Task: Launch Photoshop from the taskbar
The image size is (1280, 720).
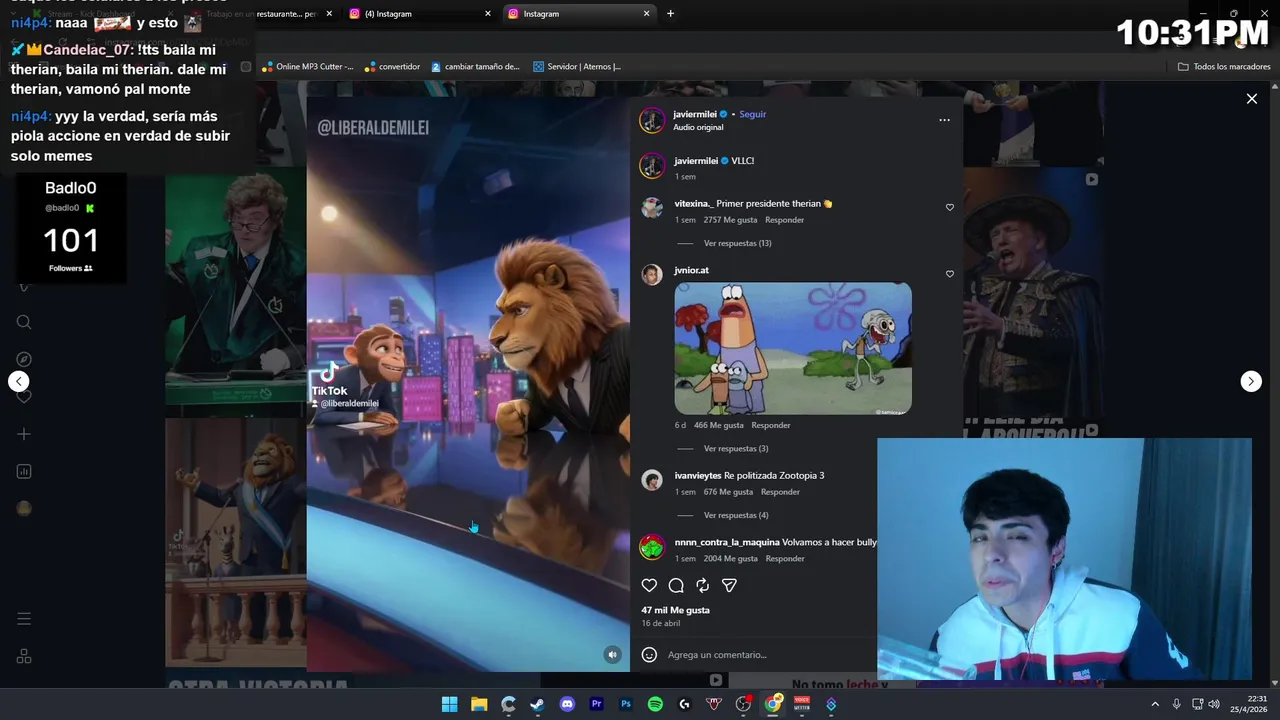Action: pyautogui.click(x=626, y=704)
